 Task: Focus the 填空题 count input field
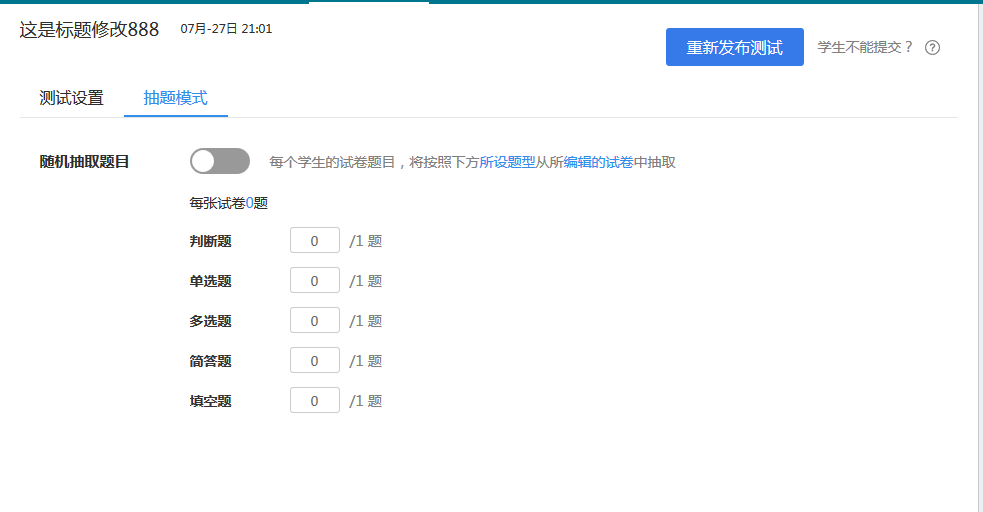(315, 401)
